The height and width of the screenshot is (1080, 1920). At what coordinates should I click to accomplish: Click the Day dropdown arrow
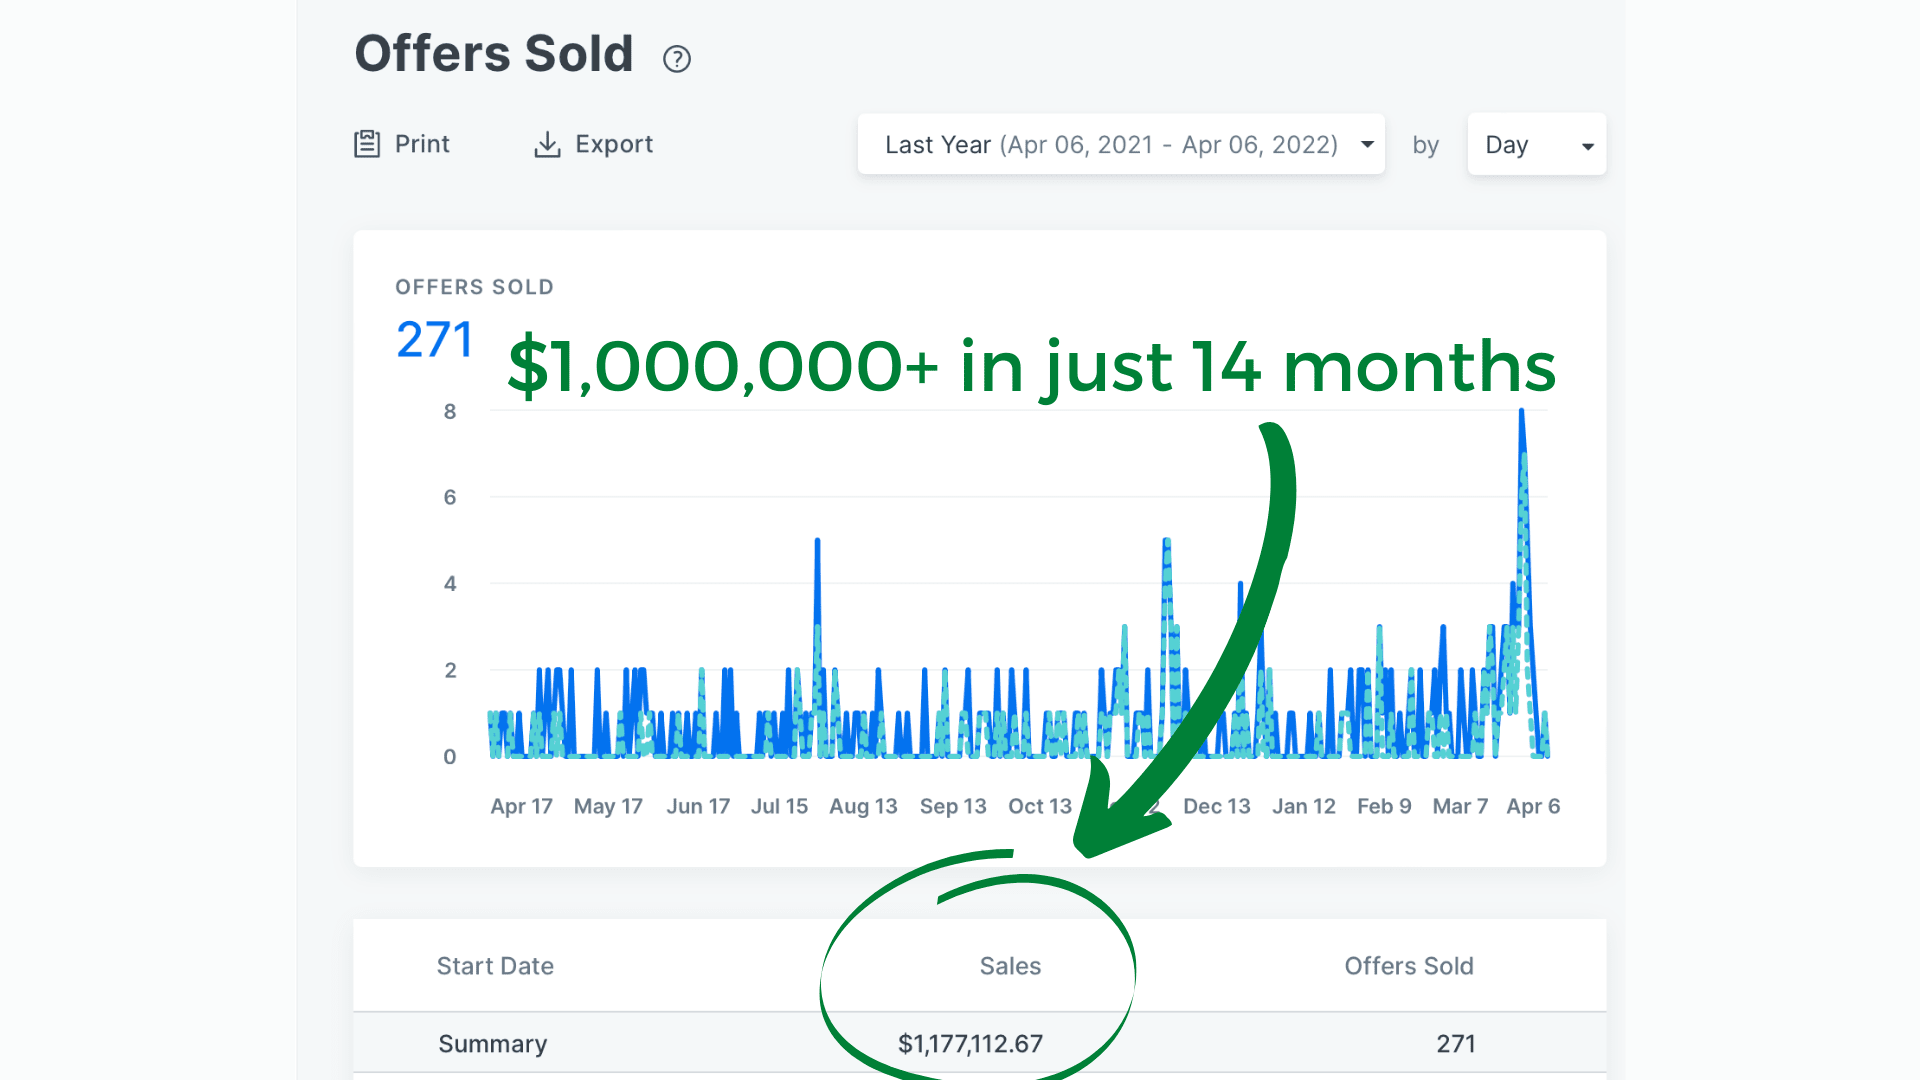pyautogui.click(x=1587, y=146)
